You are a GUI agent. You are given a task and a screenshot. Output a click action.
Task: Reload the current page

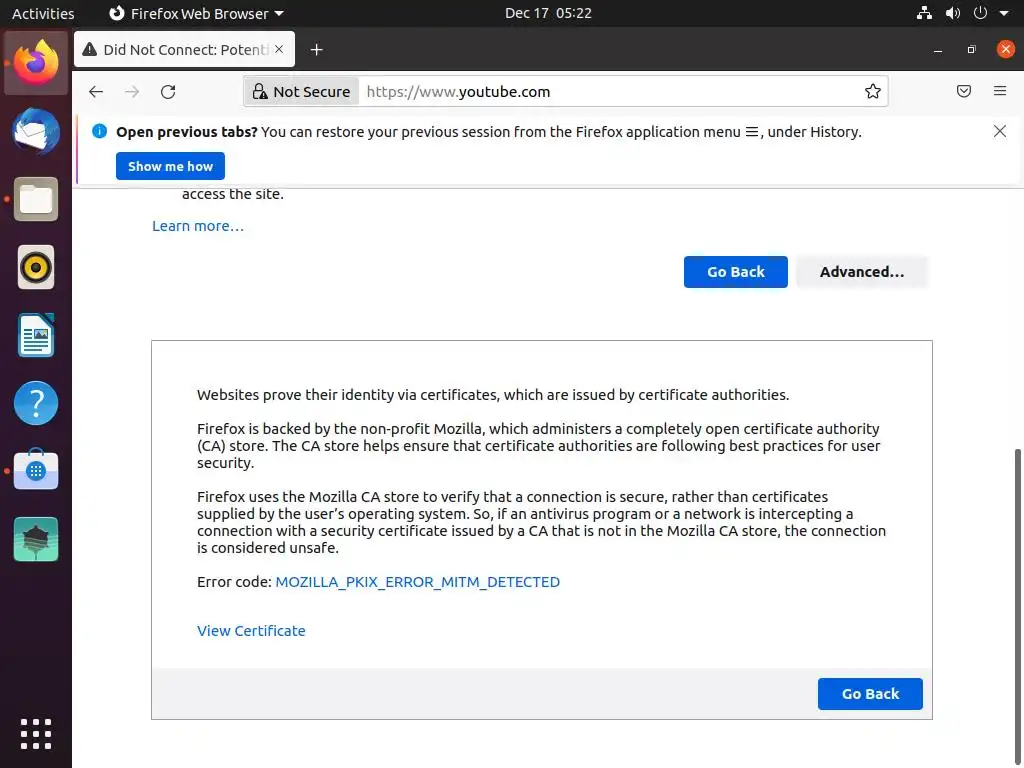pos(168,91)
